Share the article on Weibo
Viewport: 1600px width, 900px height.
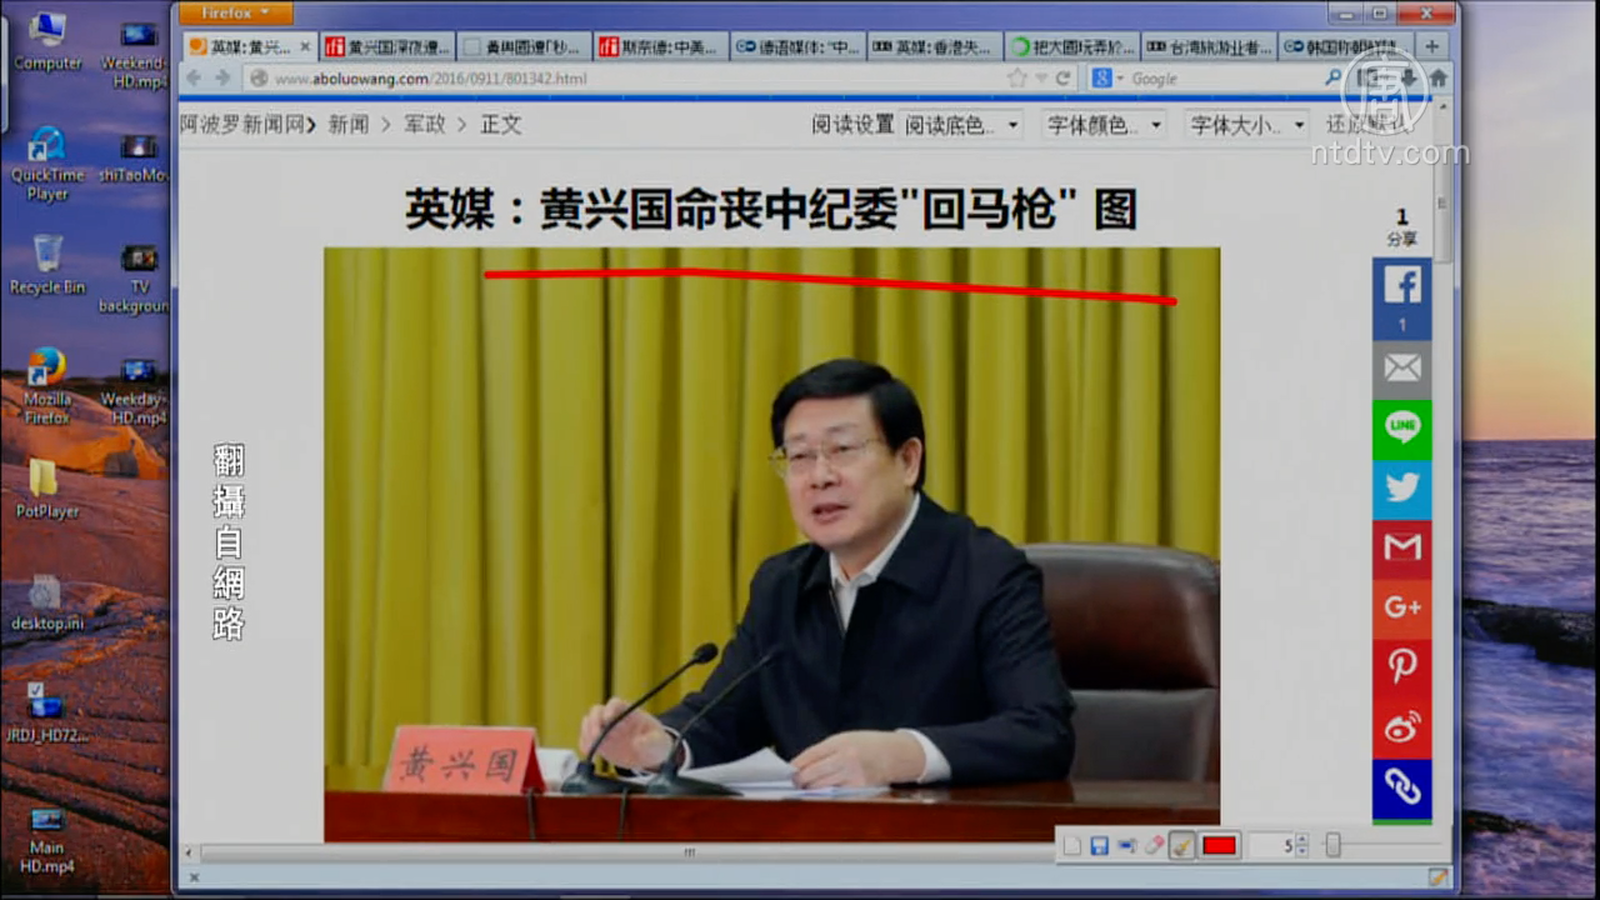(1402, 727)
